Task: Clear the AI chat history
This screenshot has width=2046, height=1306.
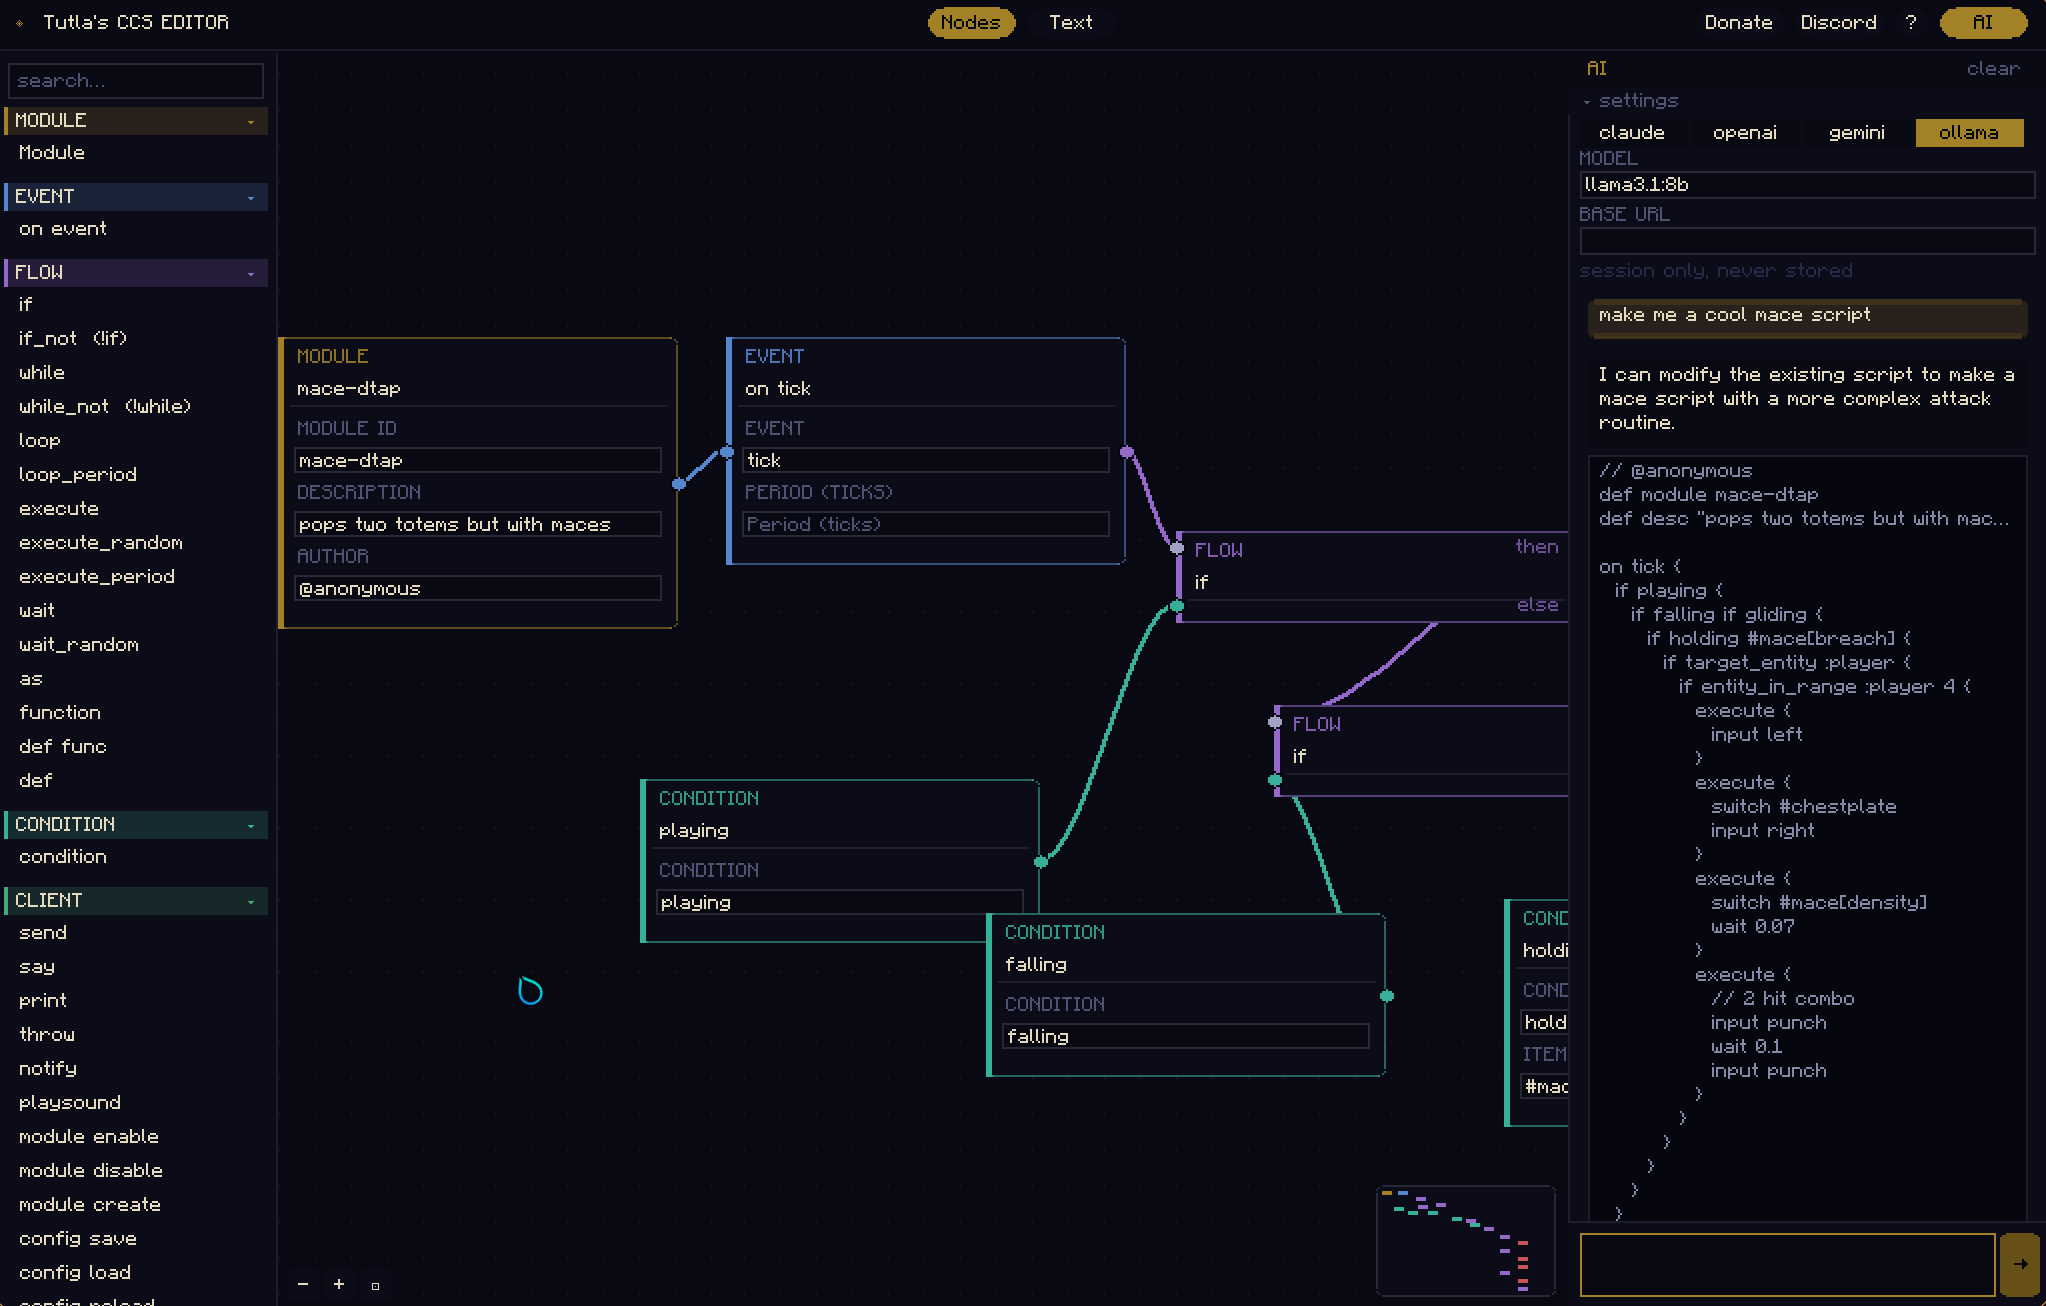Action: (1993, 69)
